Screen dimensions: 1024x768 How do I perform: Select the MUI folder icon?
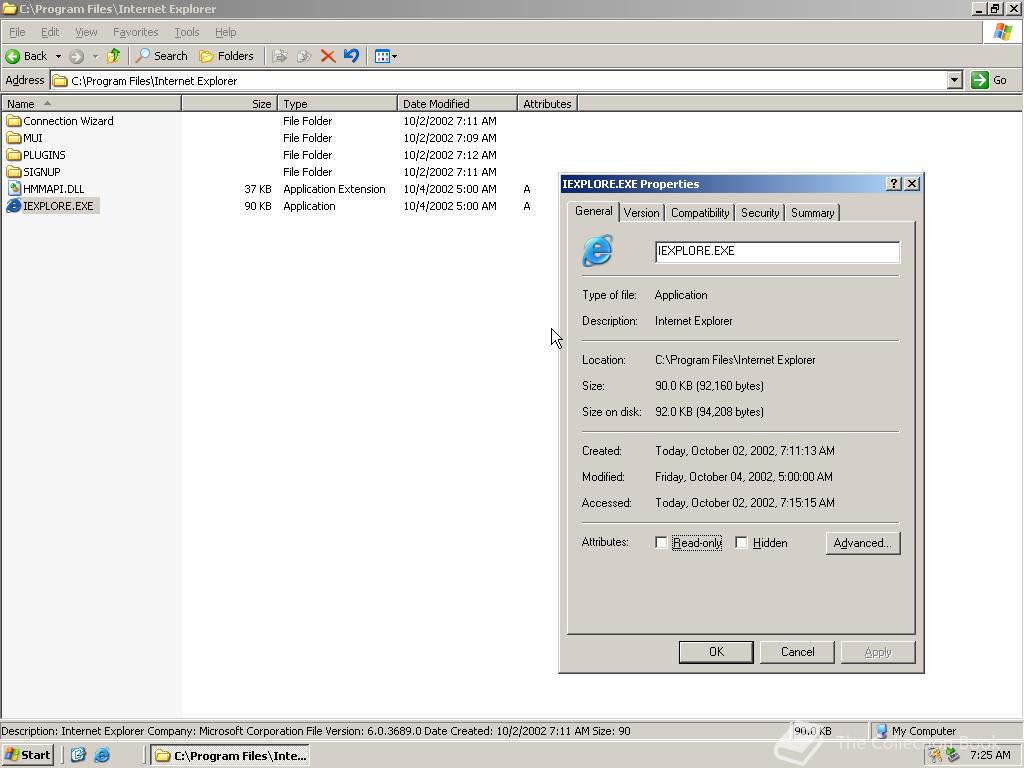[14, 138]
